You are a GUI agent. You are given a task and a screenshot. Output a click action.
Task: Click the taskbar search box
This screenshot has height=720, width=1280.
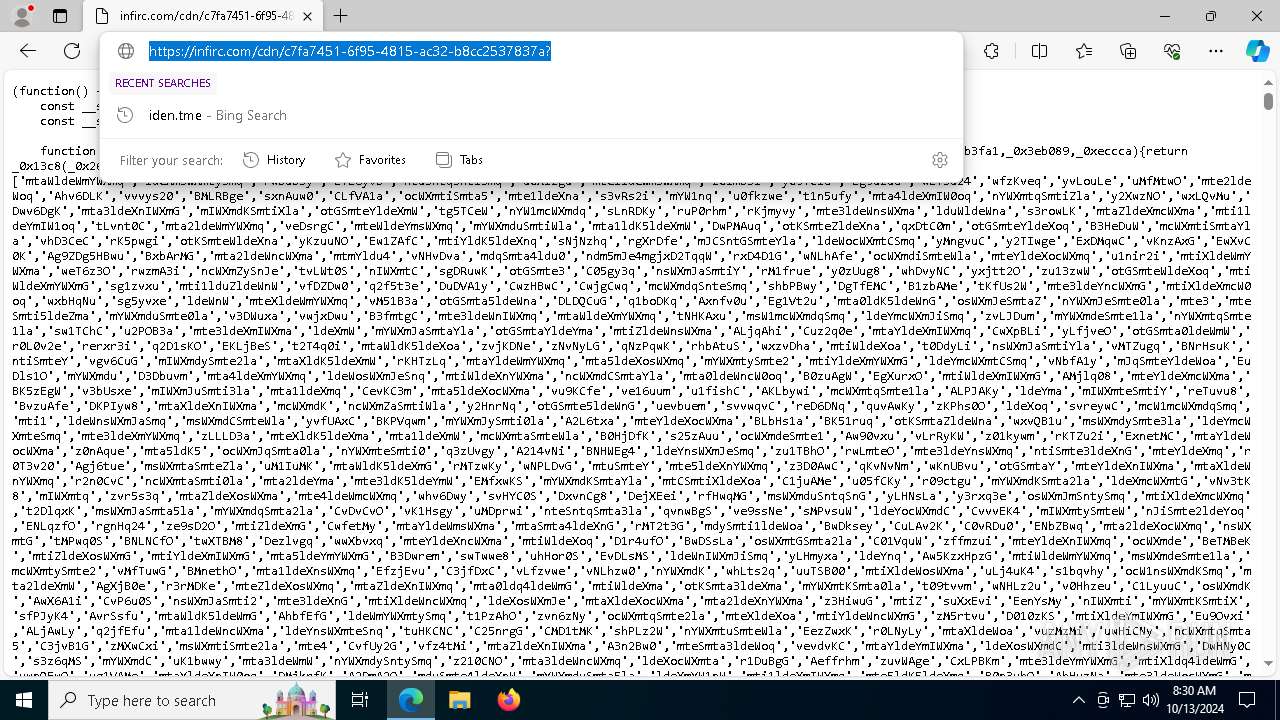tap(192, 701)
